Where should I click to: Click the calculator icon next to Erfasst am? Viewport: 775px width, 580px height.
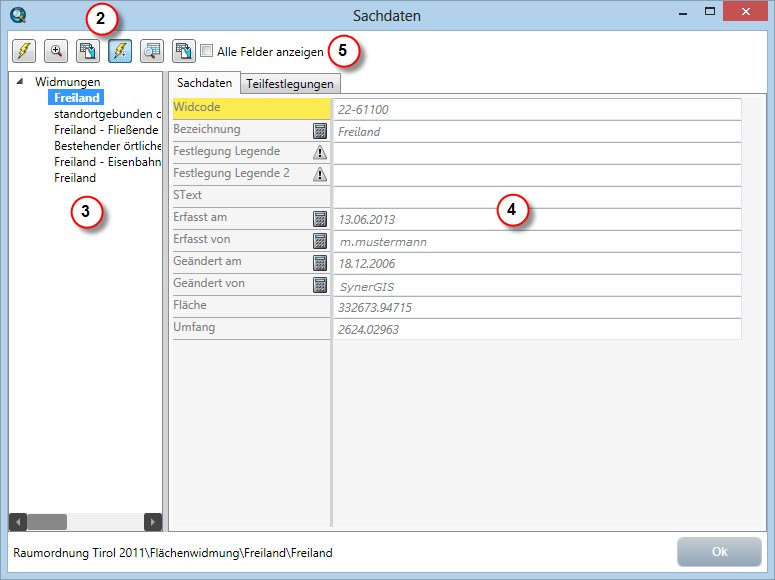click(x=320, y=219)
